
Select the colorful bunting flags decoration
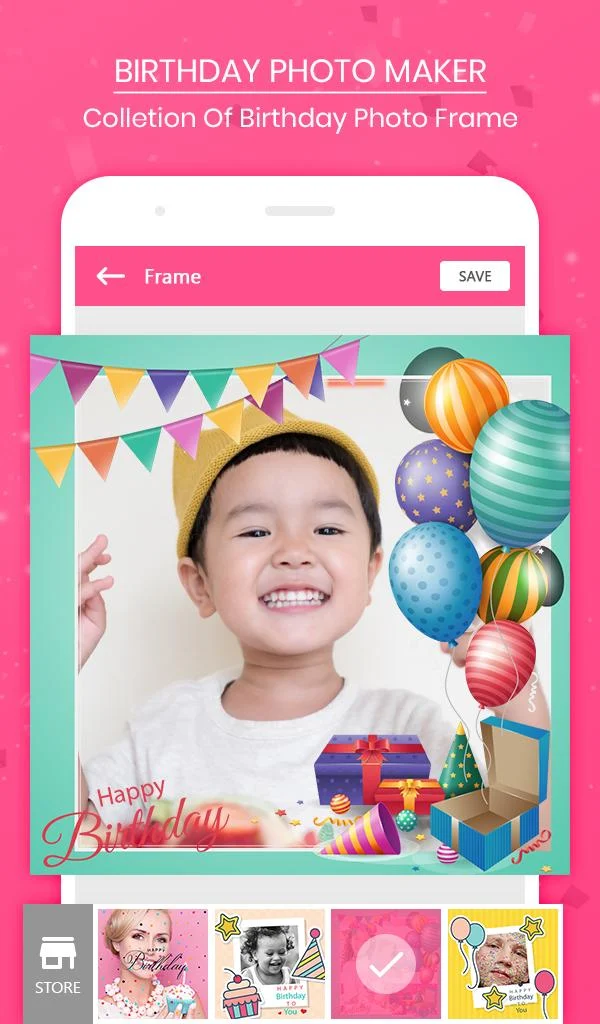pyautogui.click(x=196, y=405)
